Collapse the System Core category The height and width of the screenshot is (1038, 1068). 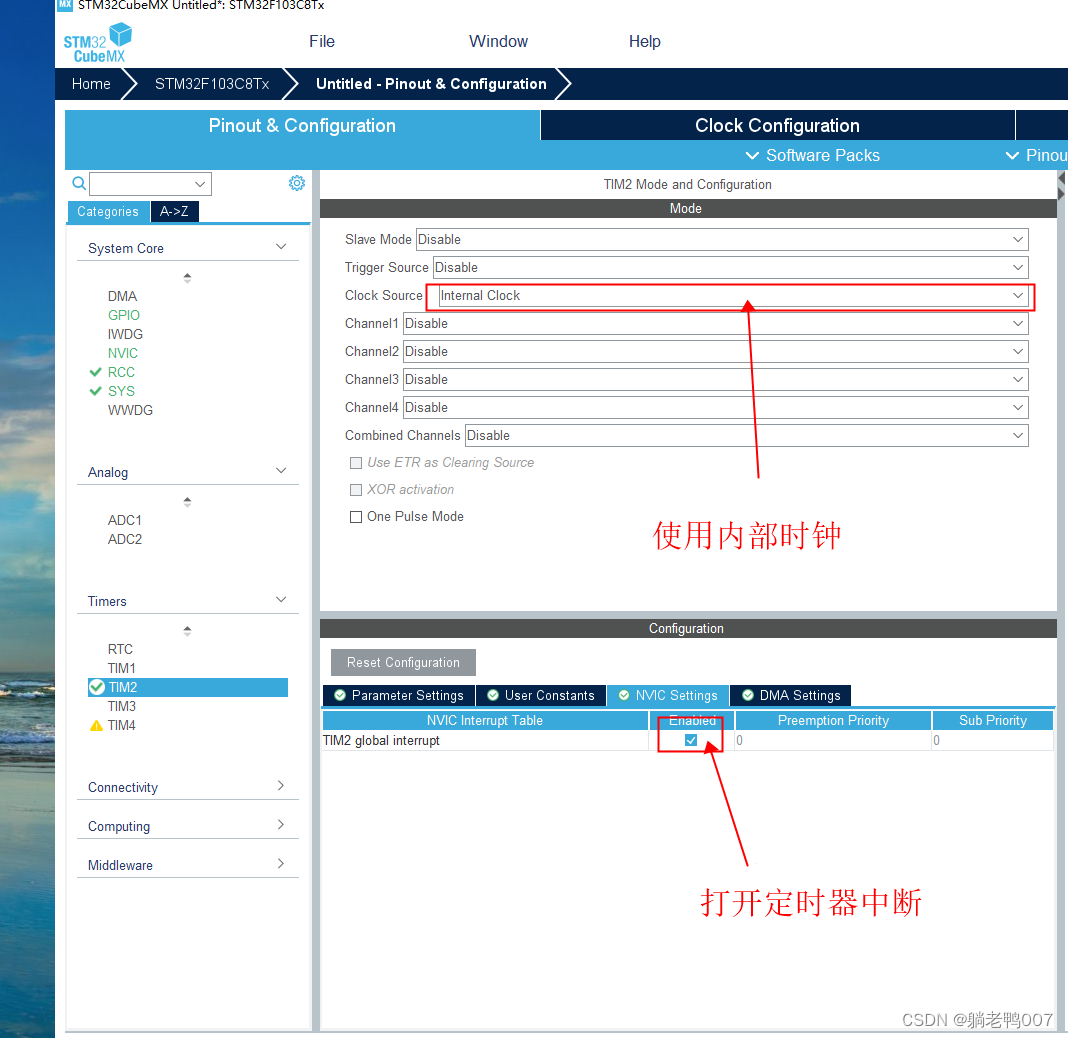[x=281, y=247]
